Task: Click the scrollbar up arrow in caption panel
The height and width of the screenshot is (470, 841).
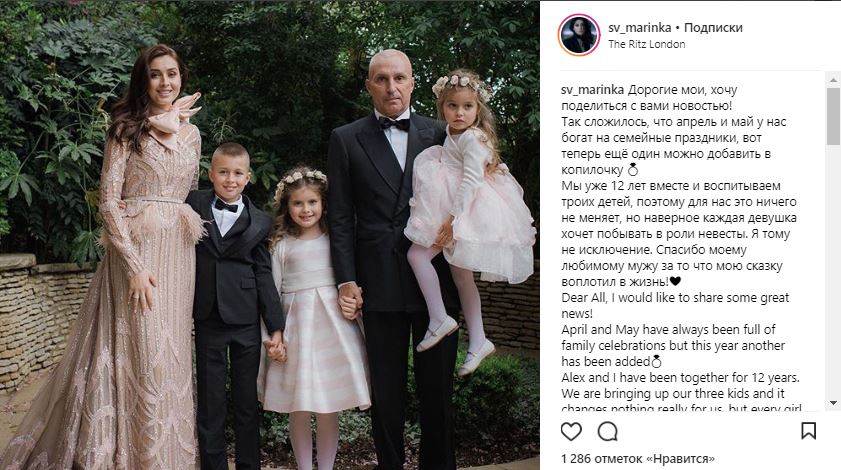Action: click(x=833, y=79)
